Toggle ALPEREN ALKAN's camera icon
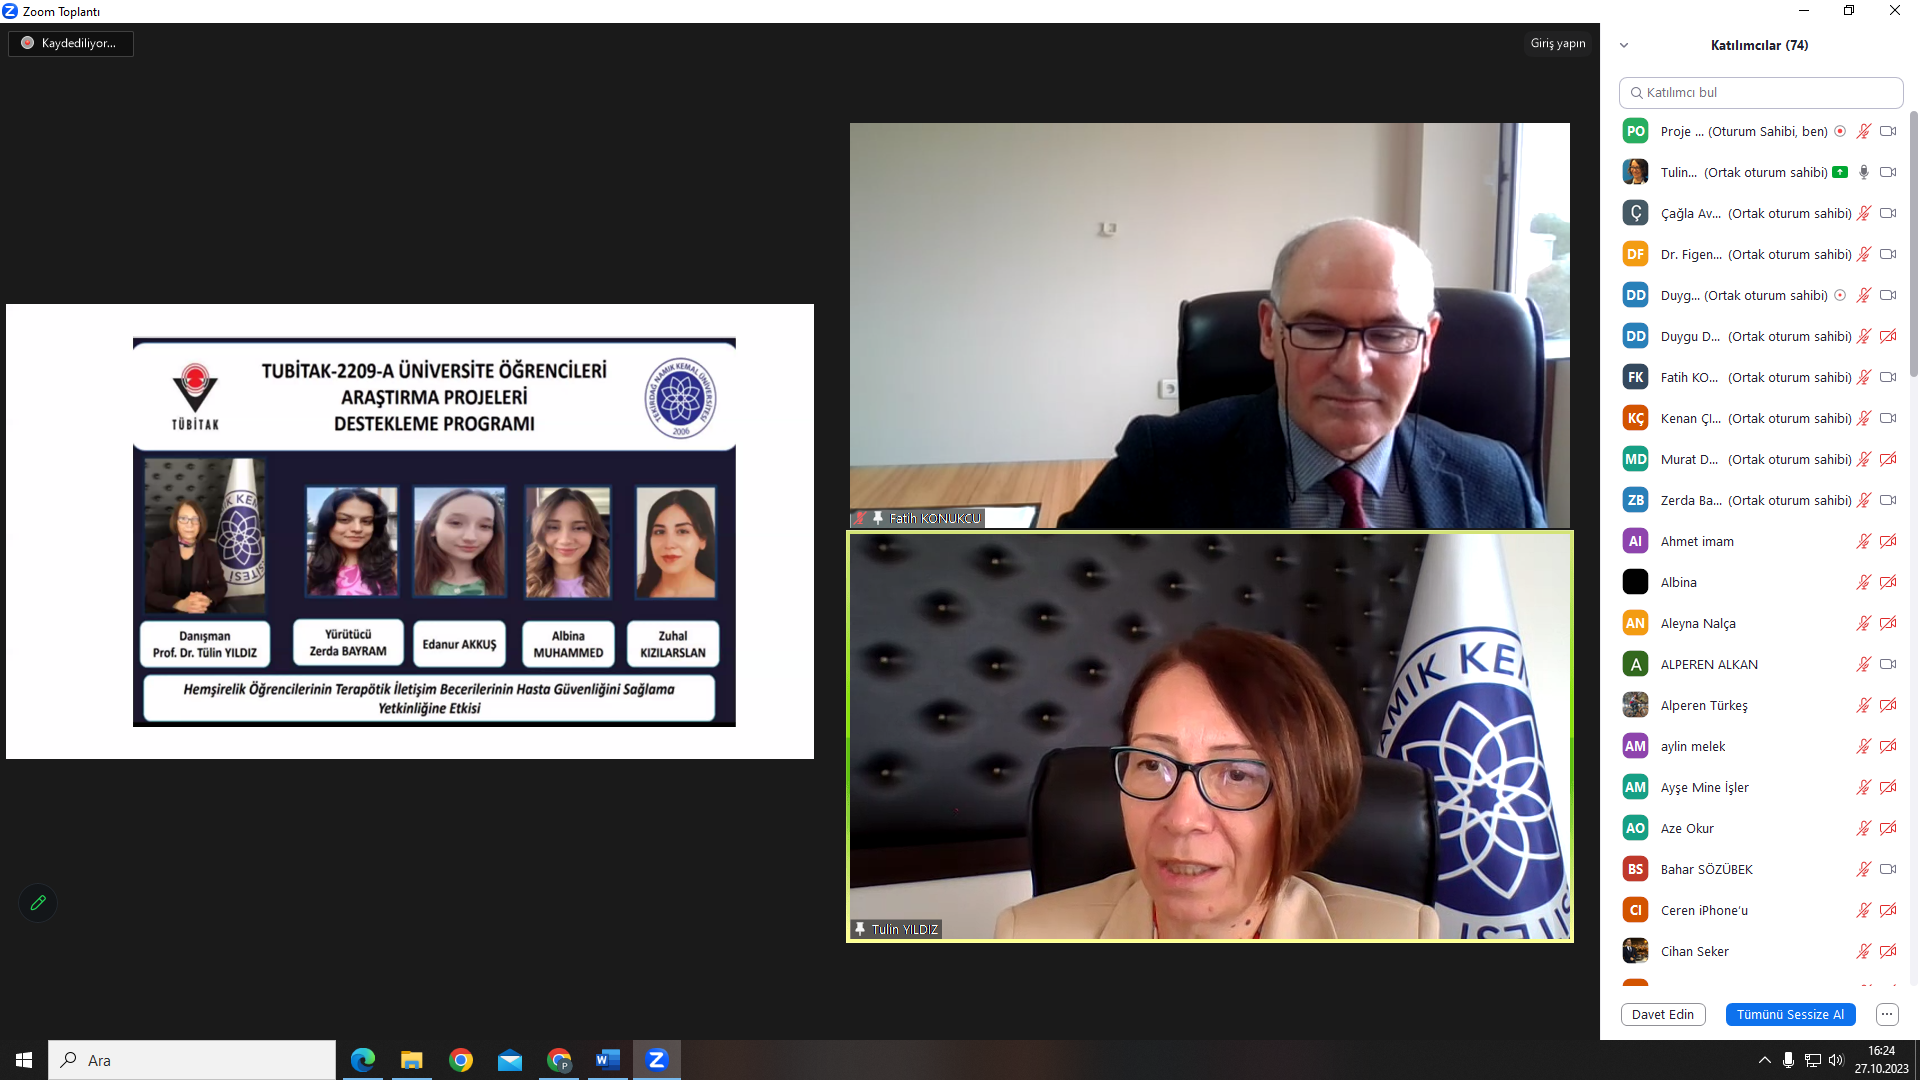1920x1080 pixels. tap(1887, 664)
